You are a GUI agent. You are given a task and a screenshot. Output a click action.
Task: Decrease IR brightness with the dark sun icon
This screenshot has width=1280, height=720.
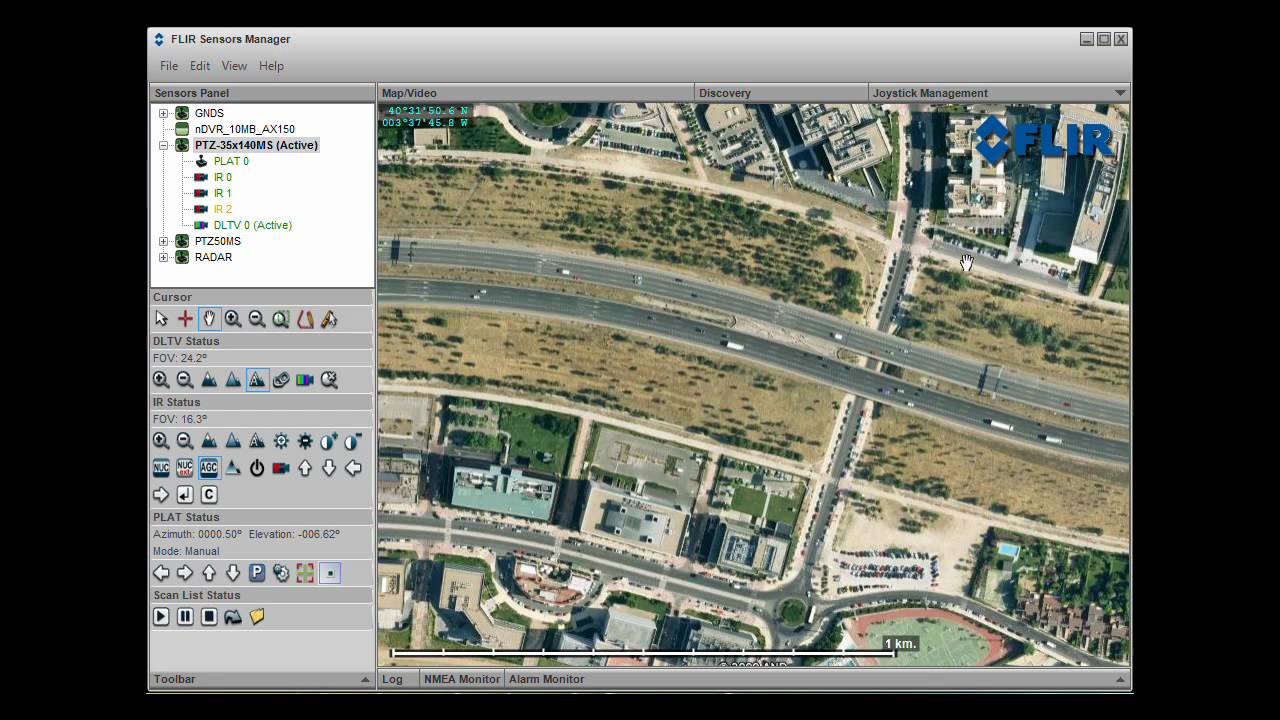pyautogui.click(x=305, y=441)
